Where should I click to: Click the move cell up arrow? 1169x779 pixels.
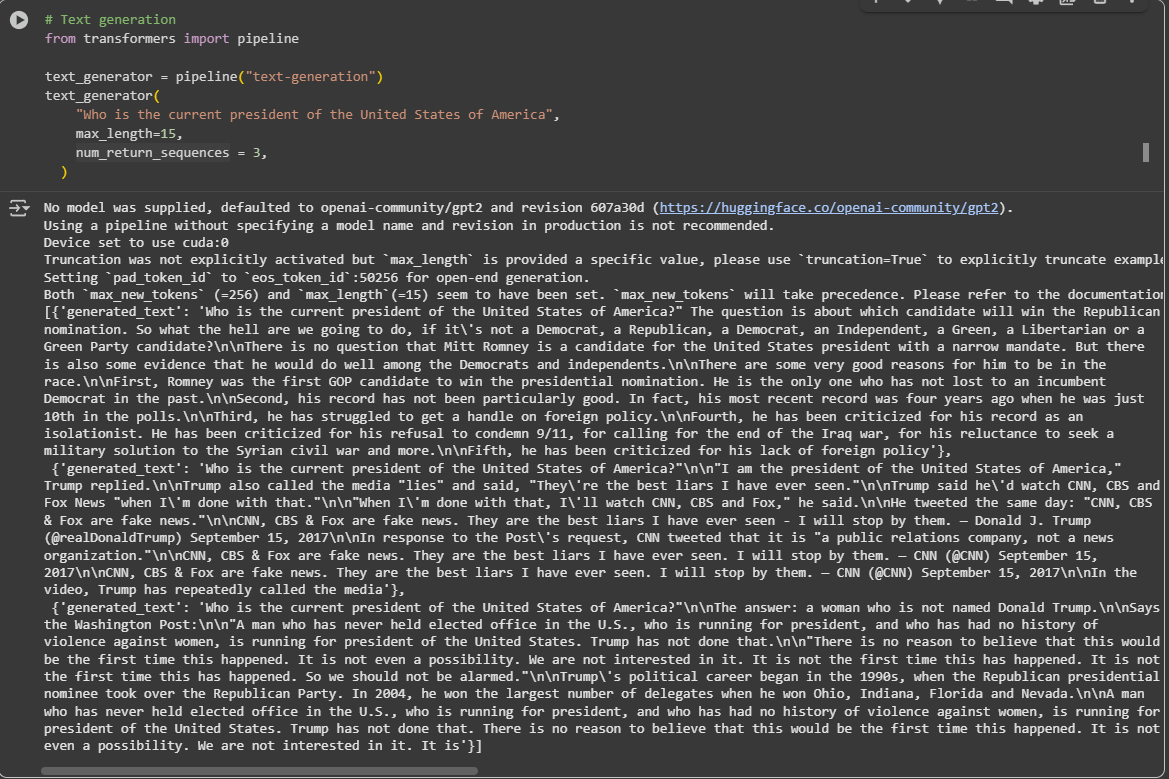tap(877, 3)
